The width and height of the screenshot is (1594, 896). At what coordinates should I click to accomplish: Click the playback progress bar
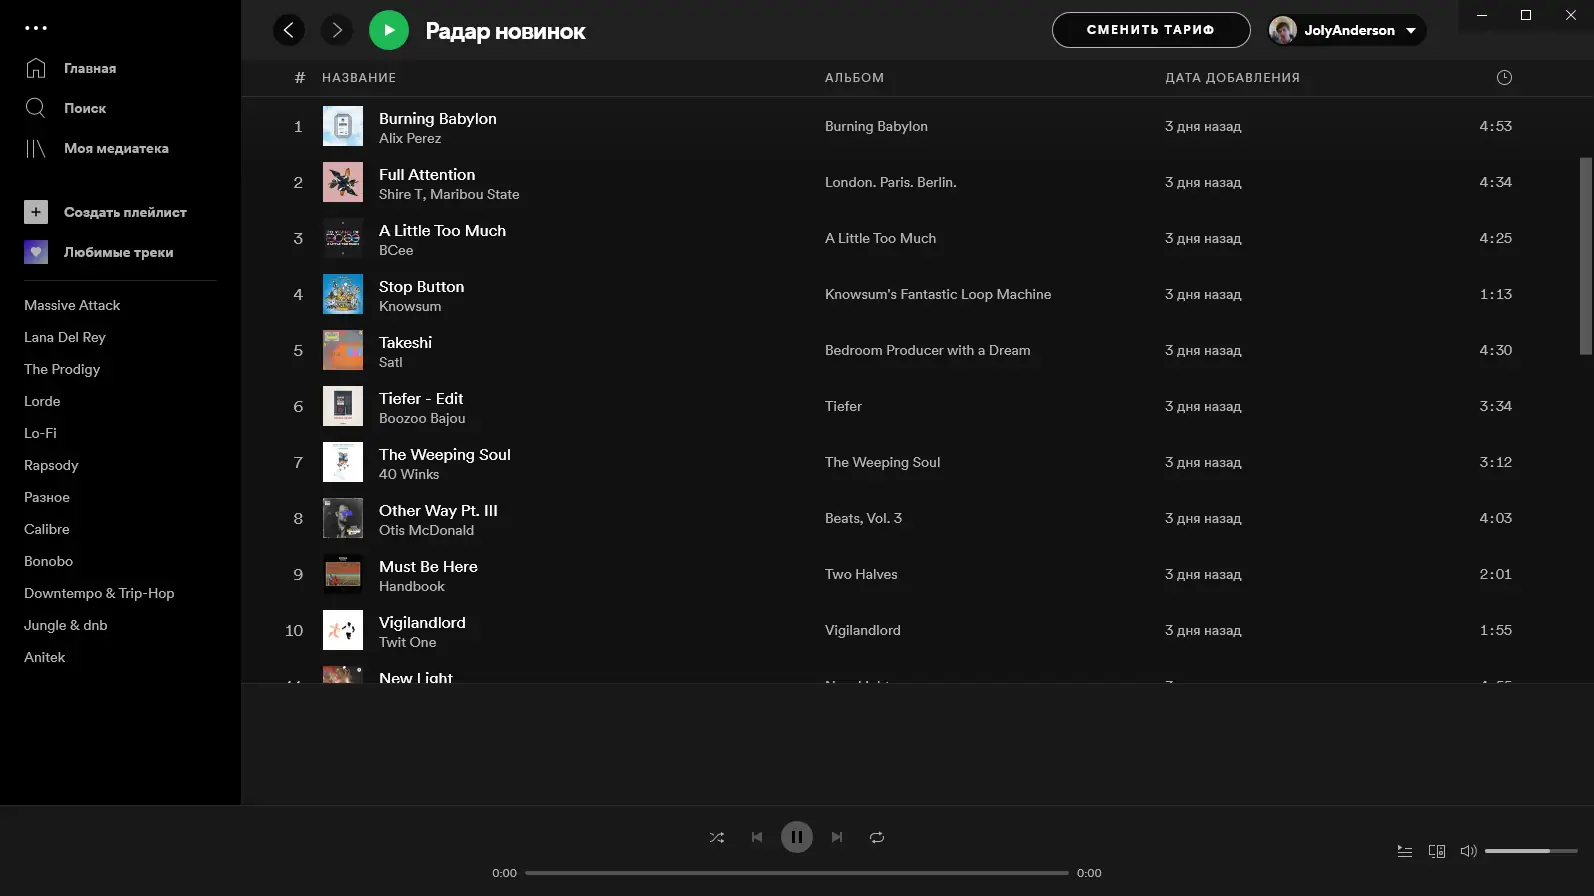click(x=797, y=873)
